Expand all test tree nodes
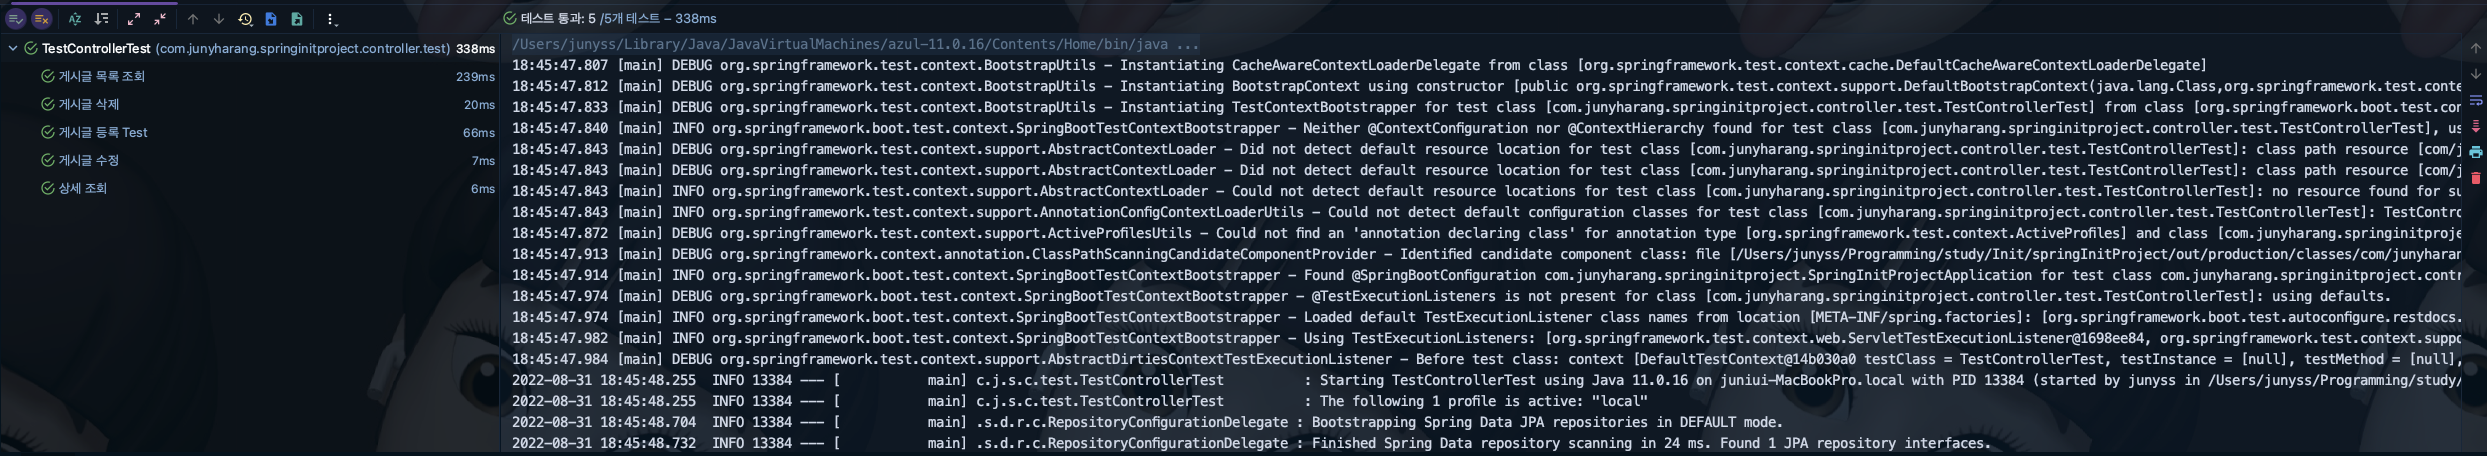 click(x=134, y=19)
